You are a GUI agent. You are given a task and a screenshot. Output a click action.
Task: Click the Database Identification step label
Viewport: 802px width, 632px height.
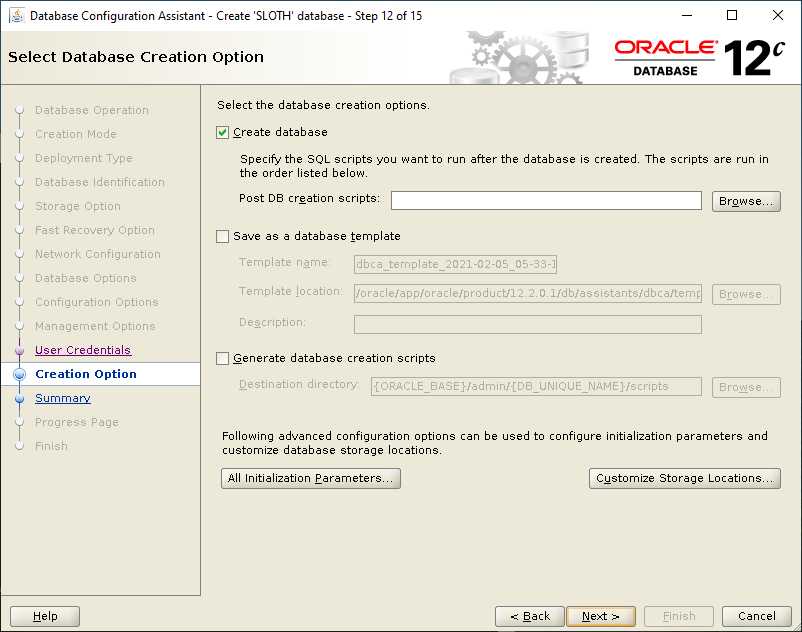[100, 183]
